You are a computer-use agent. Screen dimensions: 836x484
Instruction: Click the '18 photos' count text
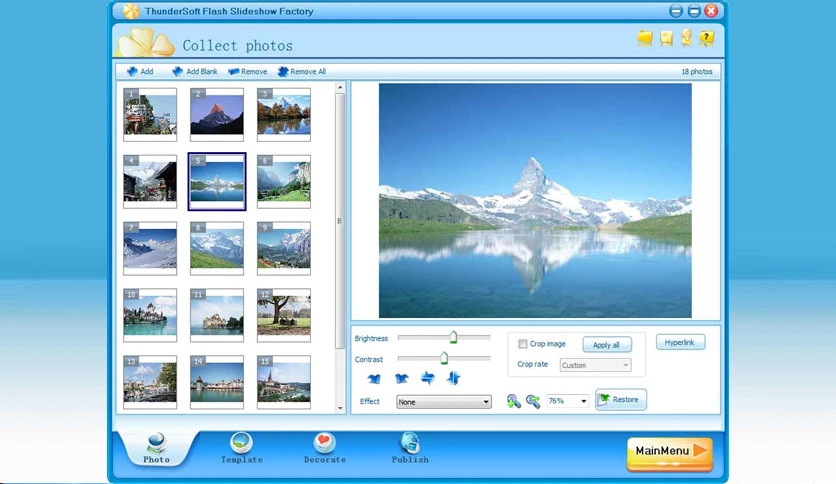(697, 71)
